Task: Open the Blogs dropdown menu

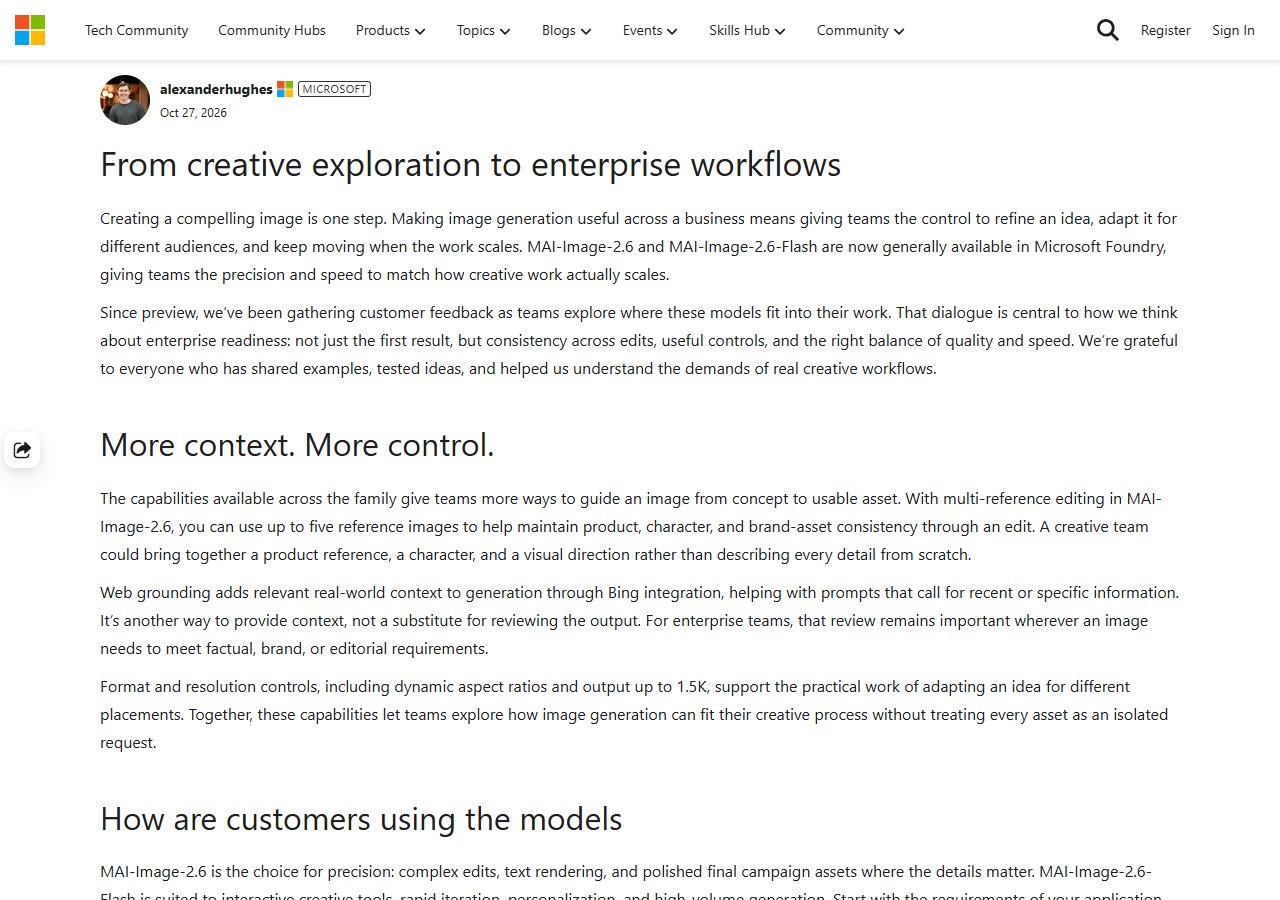Action: tap(567, 30)
